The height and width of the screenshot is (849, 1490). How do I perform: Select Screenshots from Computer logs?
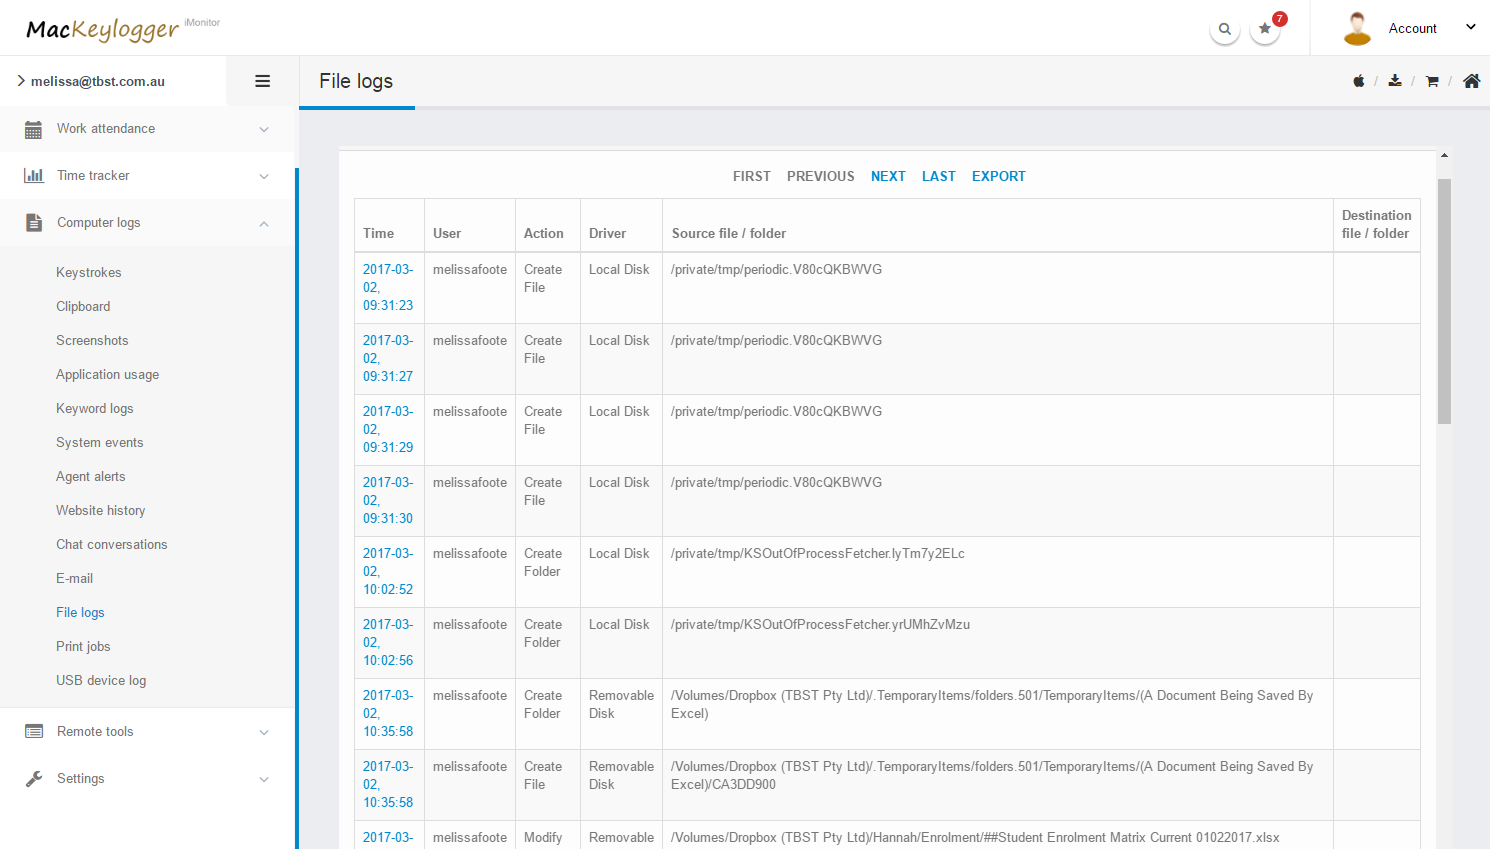click(x=92, y=341)
